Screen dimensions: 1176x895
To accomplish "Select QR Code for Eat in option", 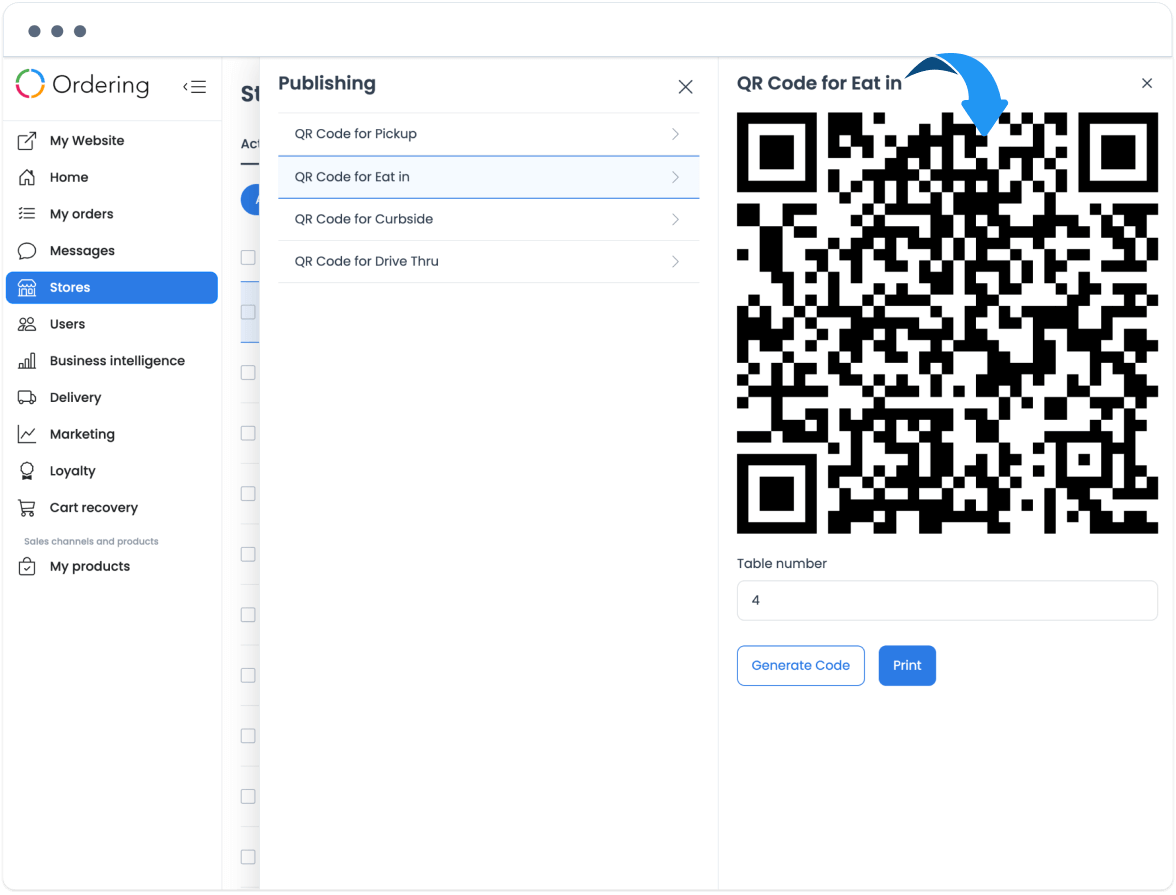I will click(488, 177).
